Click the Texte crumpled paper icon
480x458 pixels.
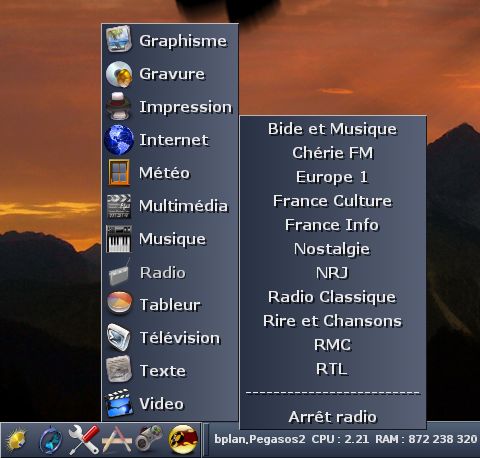point(119,369)
